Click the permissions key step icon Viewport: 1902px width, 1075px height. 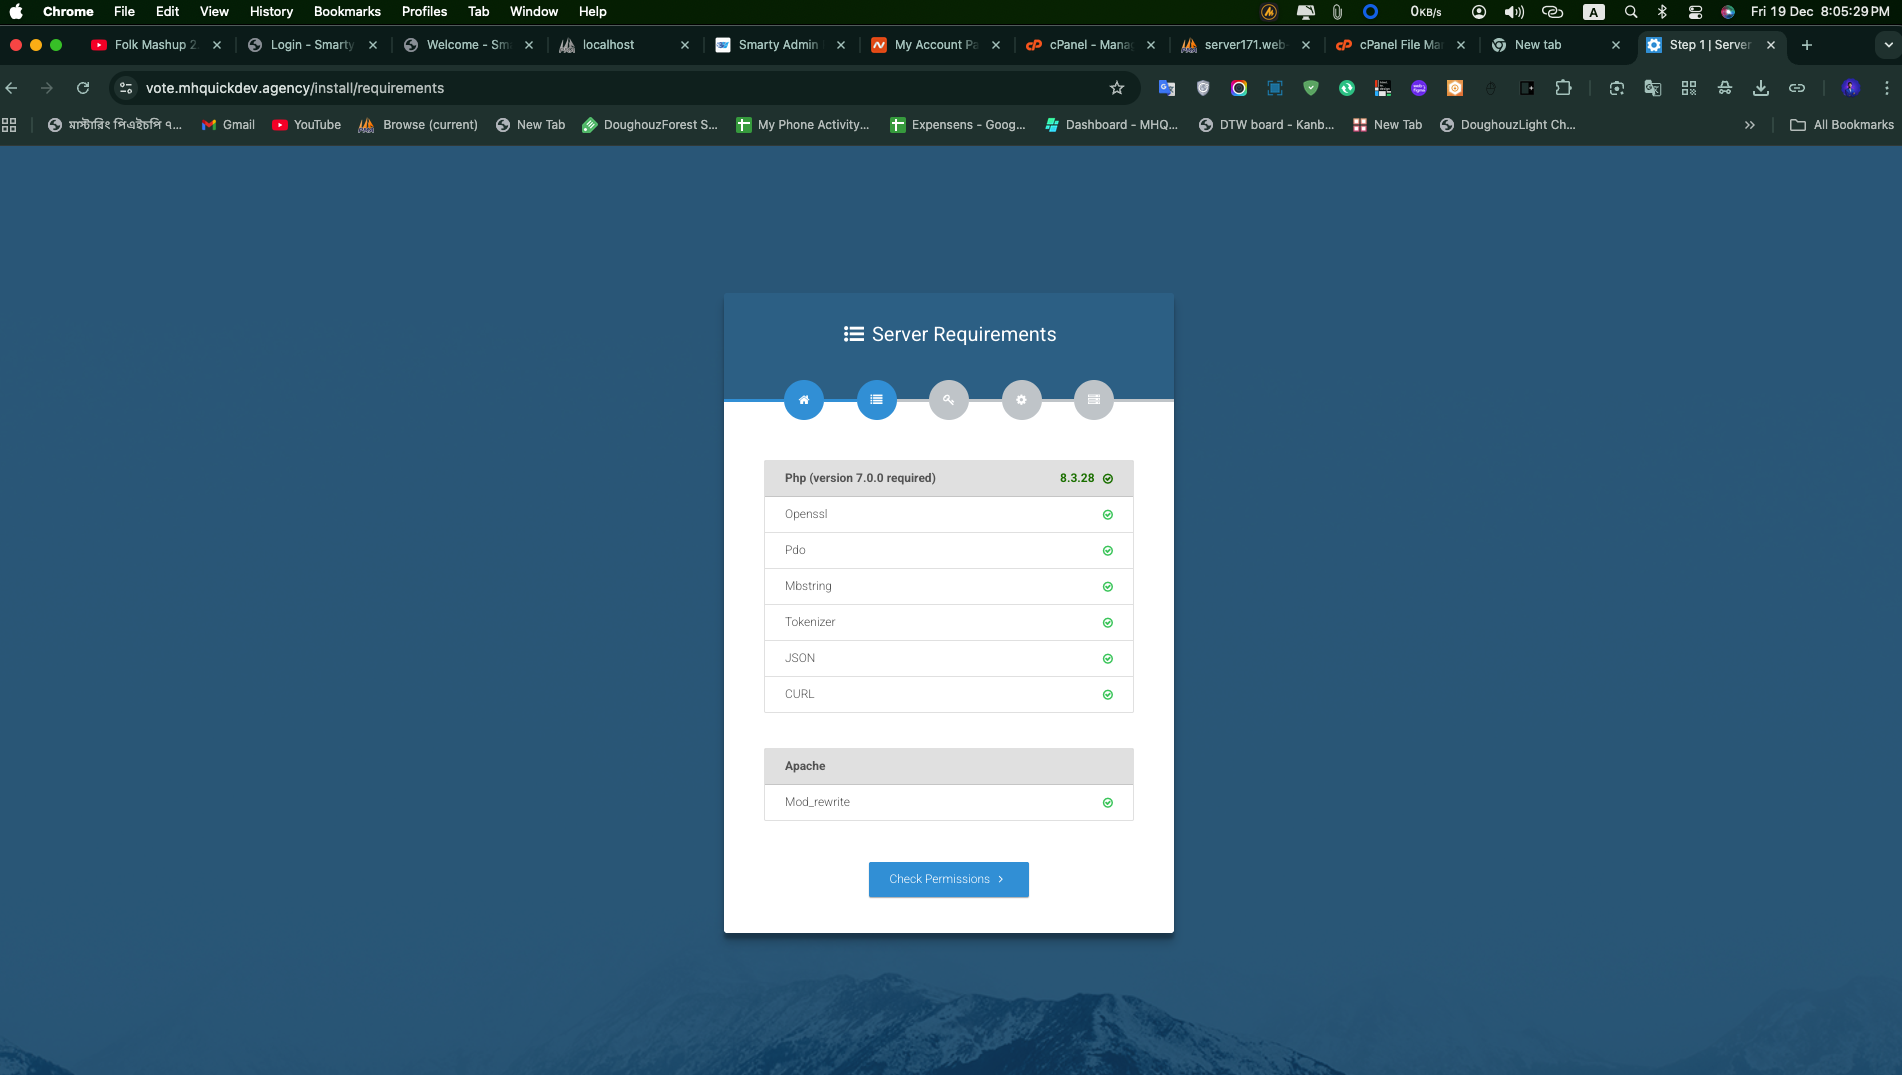948,400
